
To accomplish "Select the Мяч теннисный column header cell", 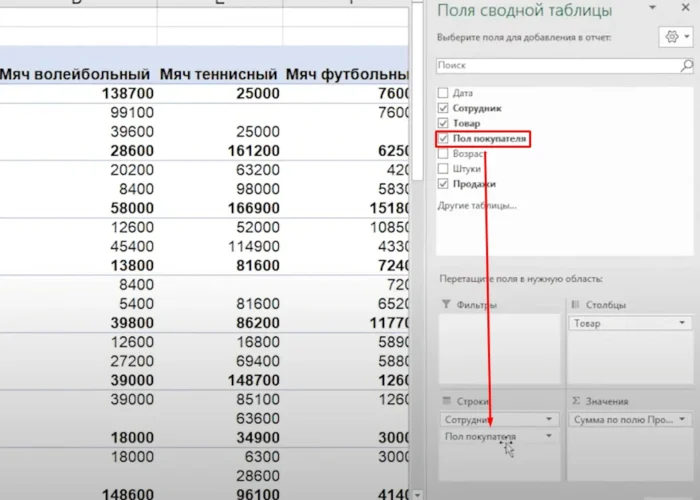I will [219, 74].
